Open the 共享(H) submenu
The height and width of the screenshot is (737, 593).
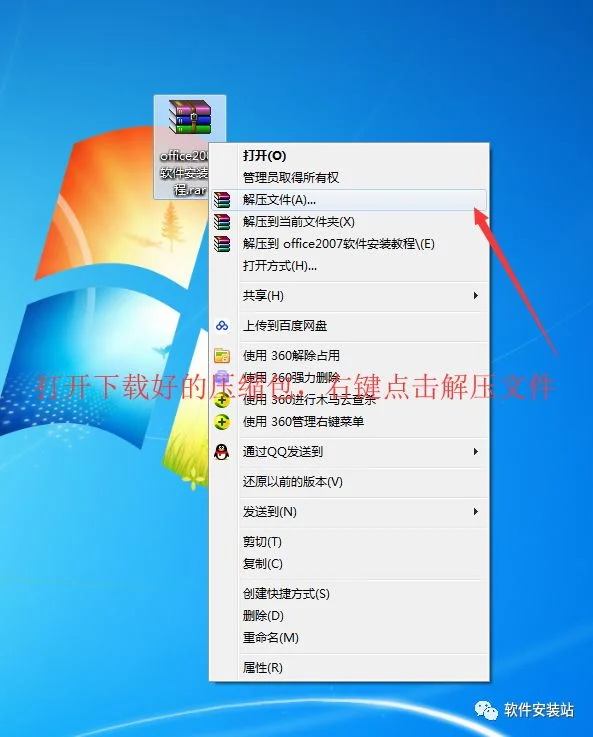coord(349,296)
